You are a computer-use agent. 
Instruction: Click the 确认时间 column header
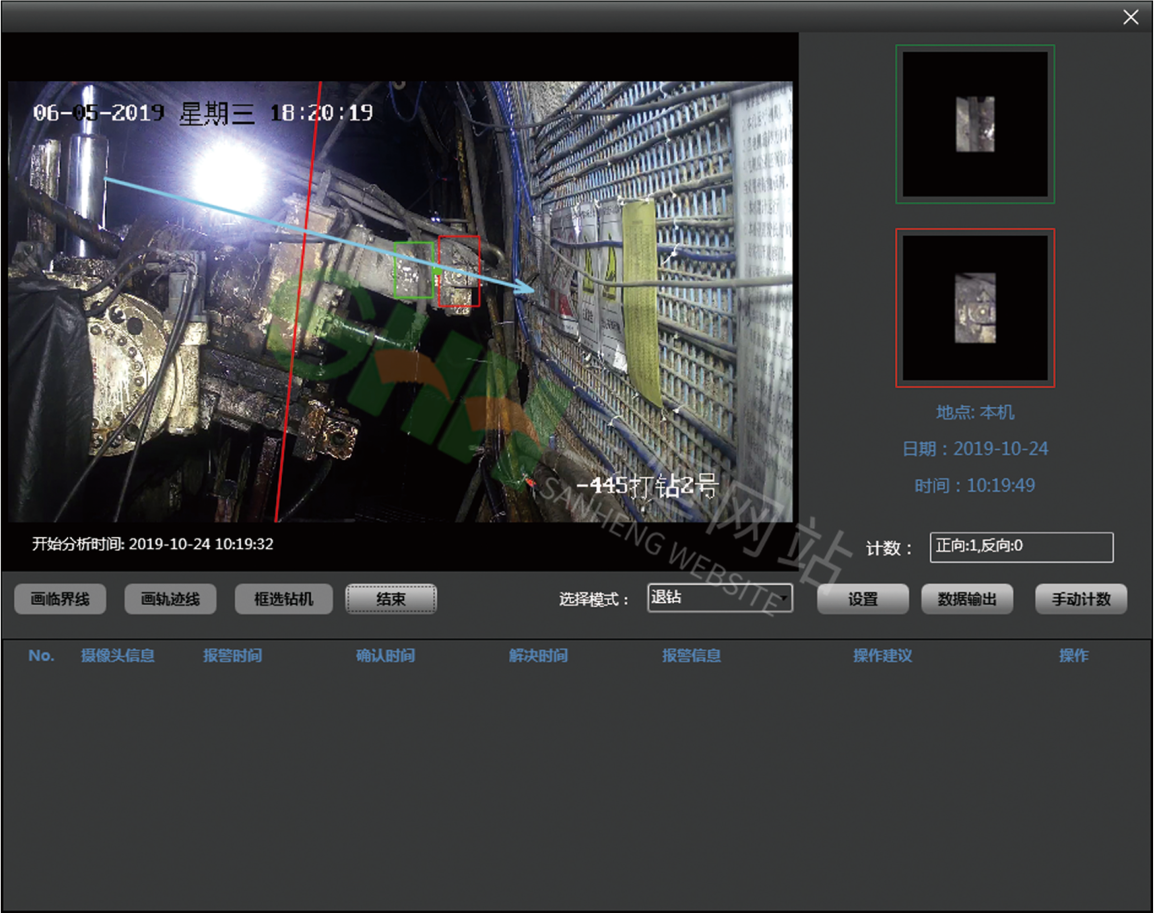pyautogui.click(x=385, y=656)
